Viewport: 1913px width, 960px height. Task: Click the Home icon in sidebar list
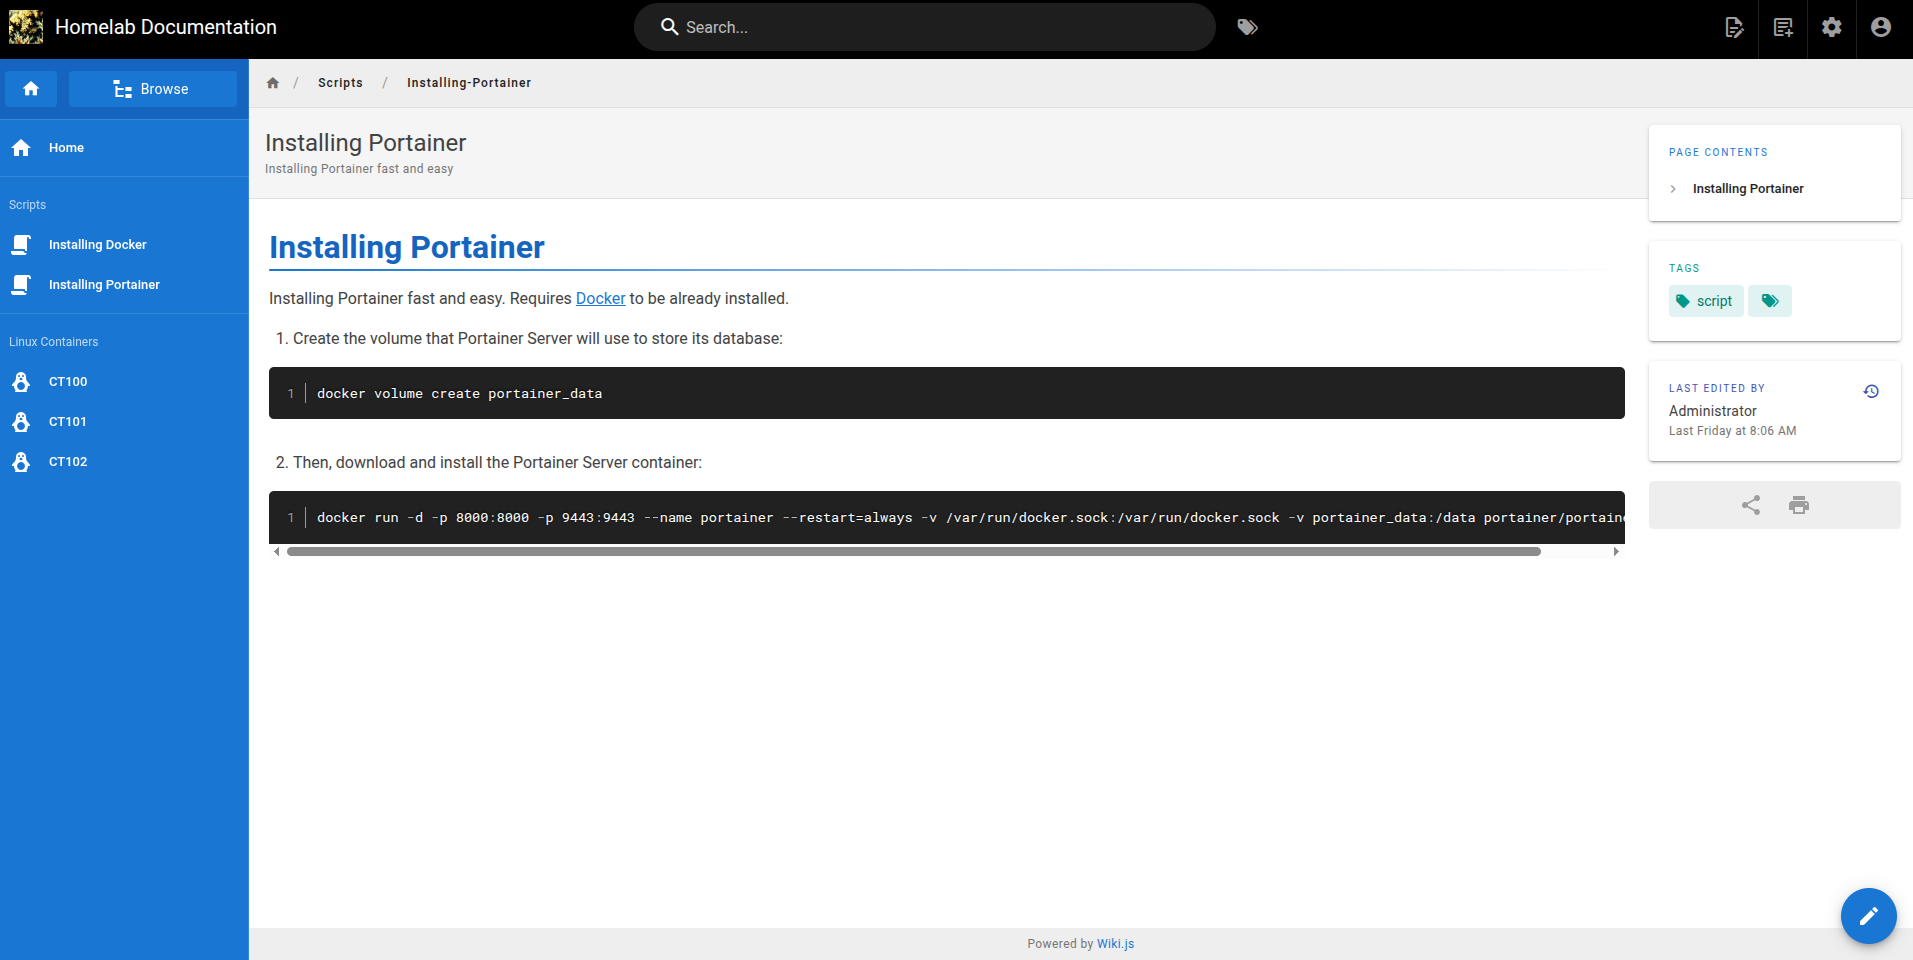pyautogui.click(x=21, y=148)
